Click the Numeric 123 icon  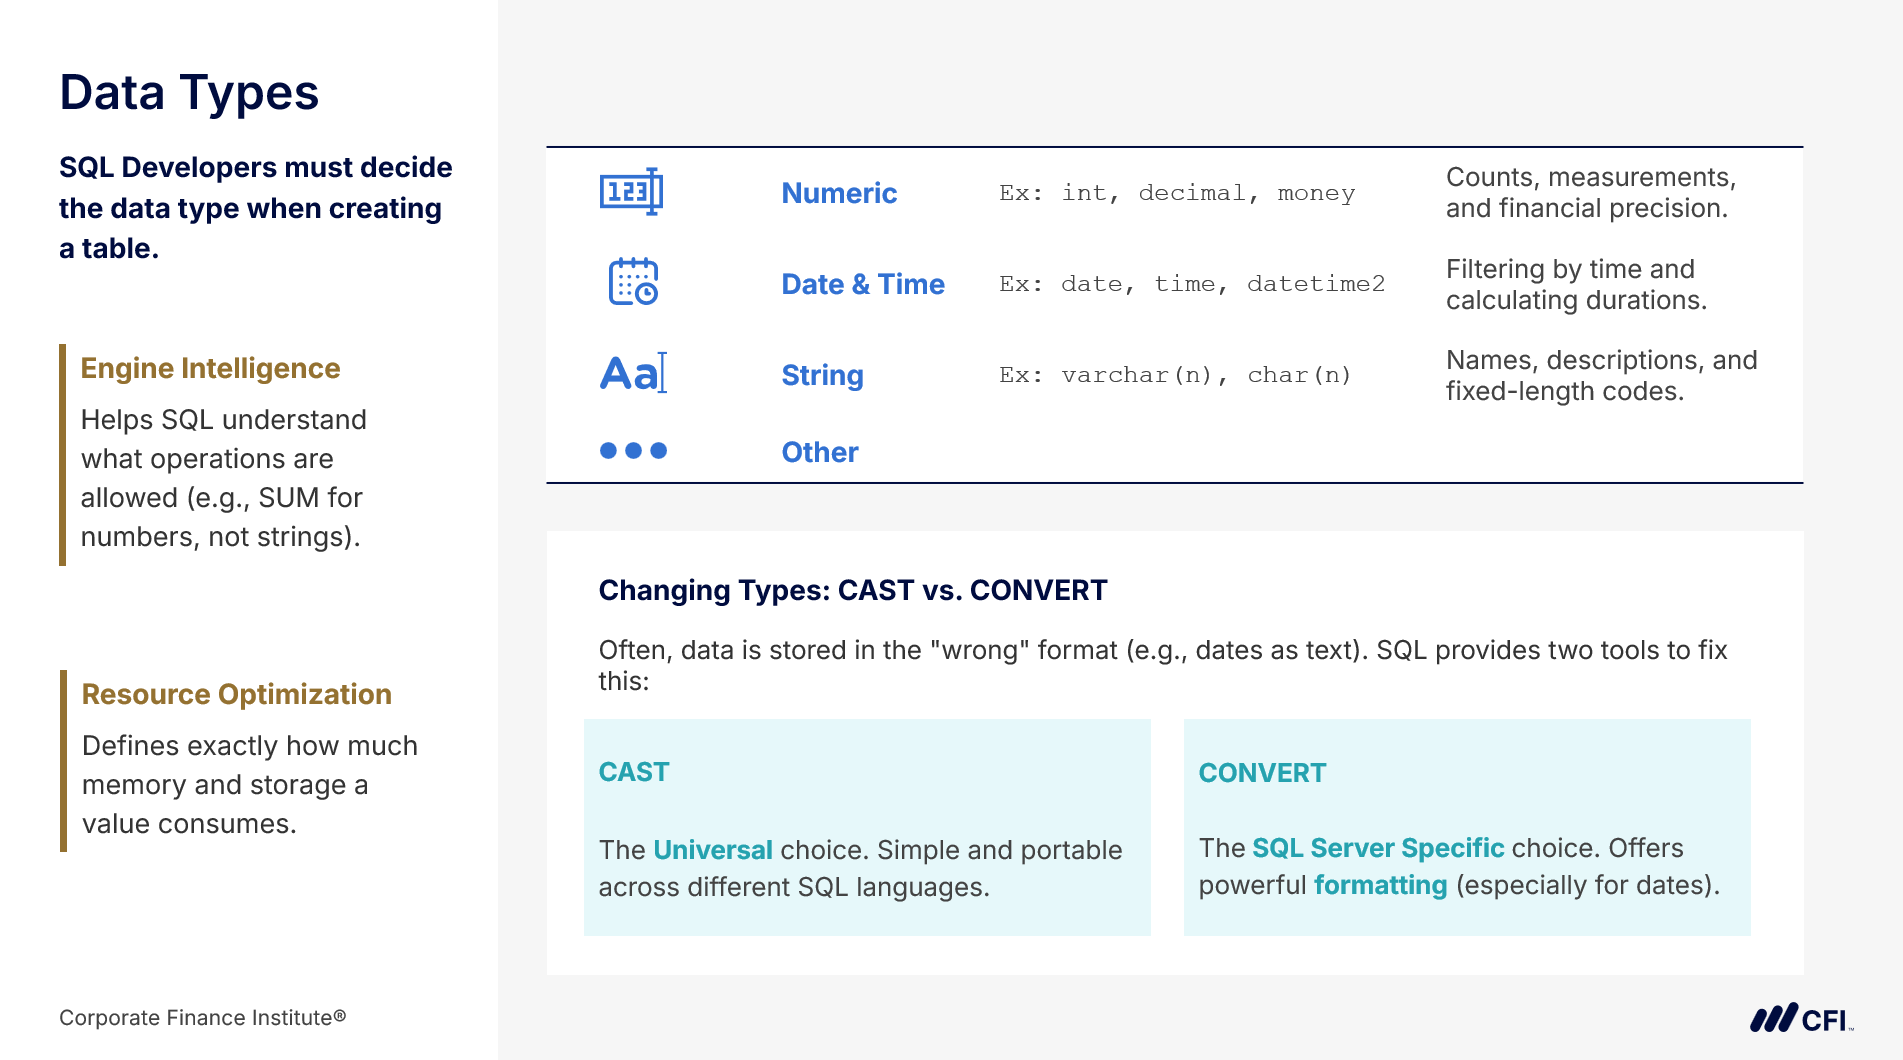pos(631,192)
